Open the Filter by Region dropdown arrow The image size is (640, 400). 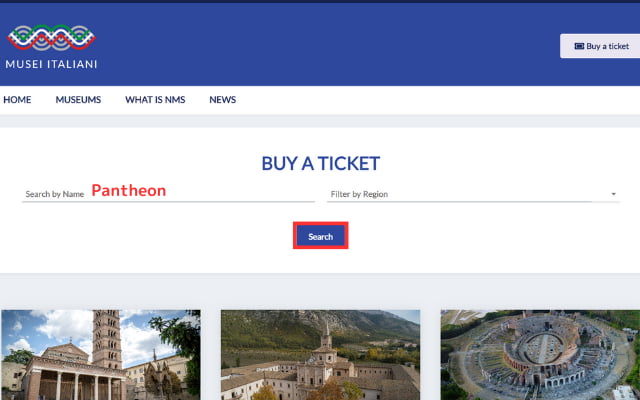613,194
